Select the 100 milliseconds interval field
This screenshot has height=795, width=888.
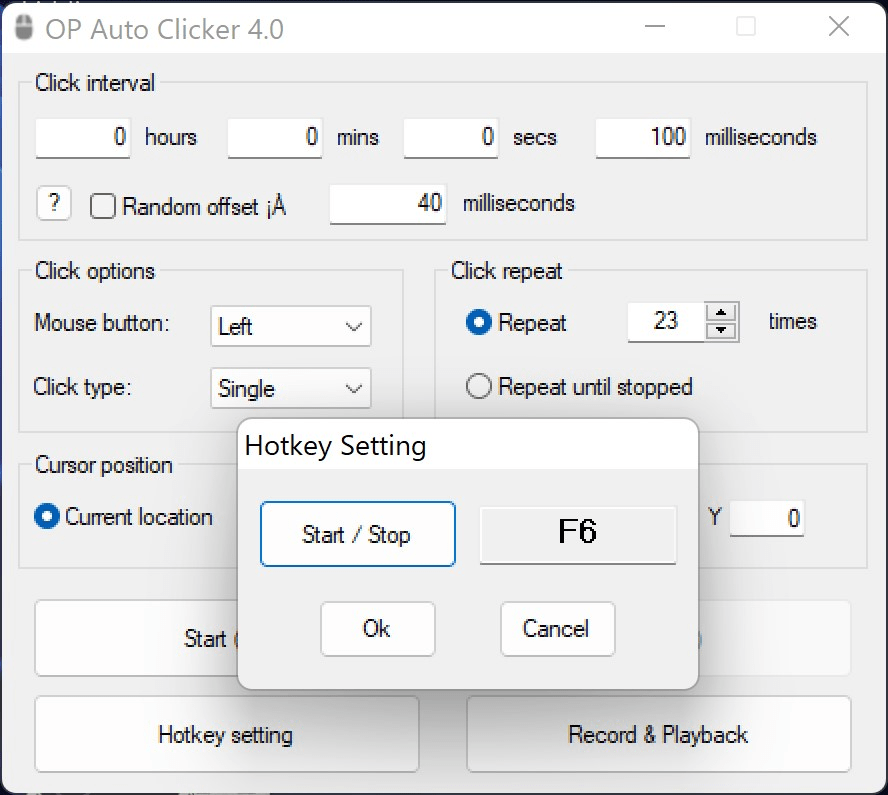point(642,137)
